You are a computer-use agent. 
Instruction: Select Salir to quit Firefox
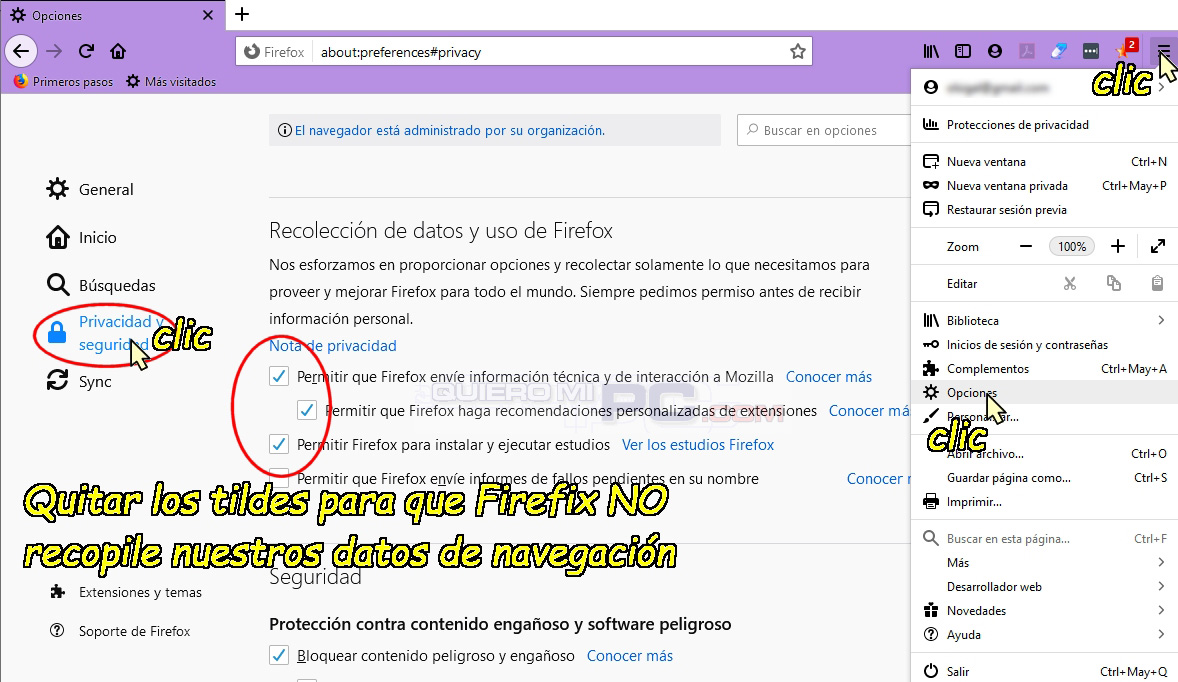click(1044, 671)
